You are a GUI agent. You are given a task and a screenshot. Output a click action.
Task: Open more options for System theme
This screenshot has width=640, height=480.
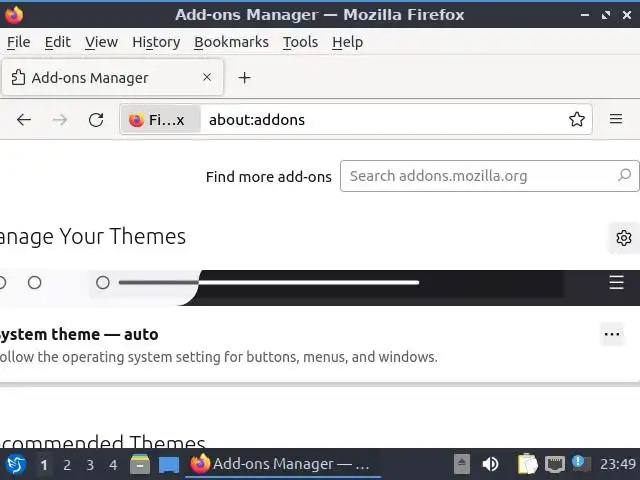coord(612,334)
